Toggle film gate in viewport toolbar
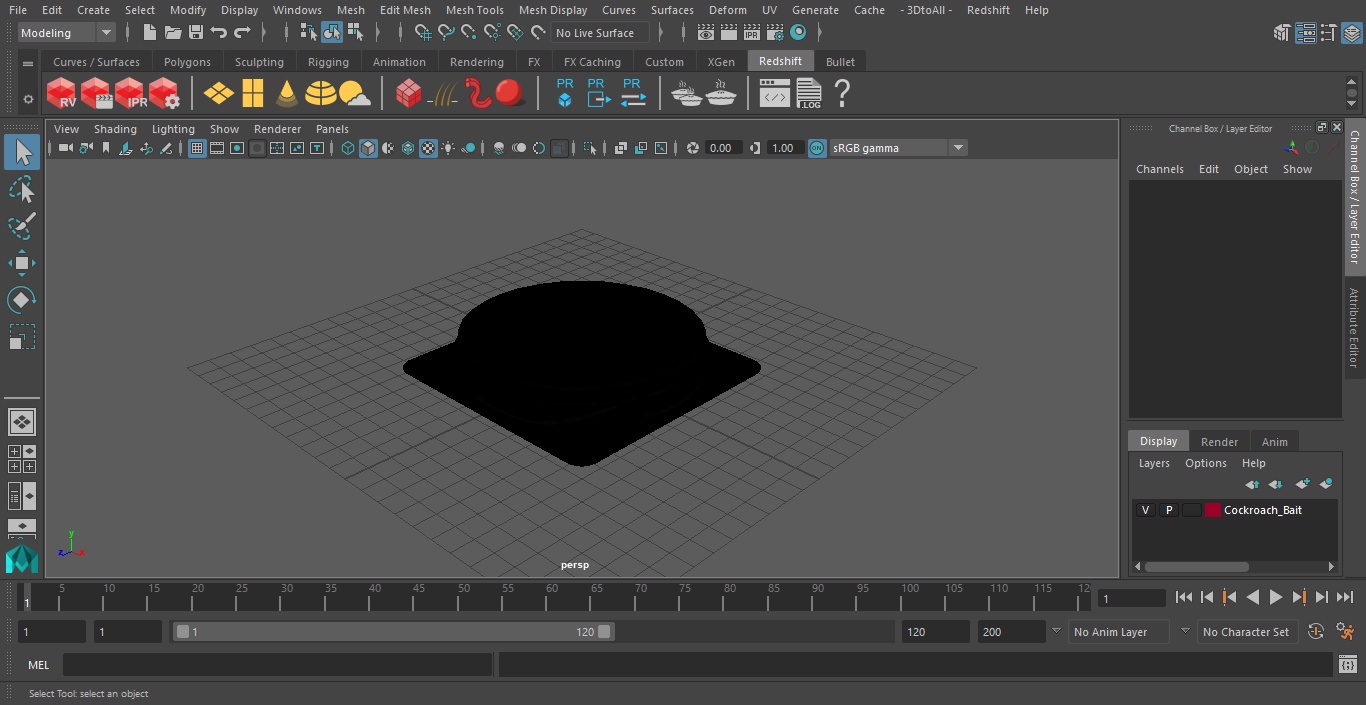This screenshot has height=705, width=1366. click(x=217, y=148)
